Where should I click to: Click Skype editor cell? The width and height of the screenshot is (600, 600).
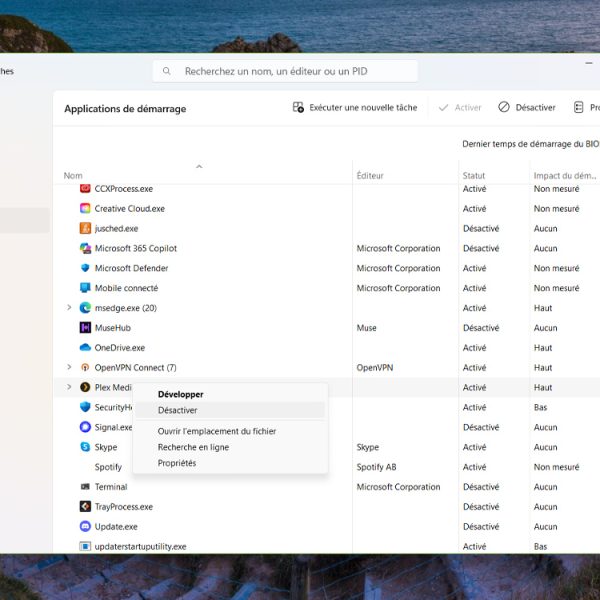tap(367, 447)
